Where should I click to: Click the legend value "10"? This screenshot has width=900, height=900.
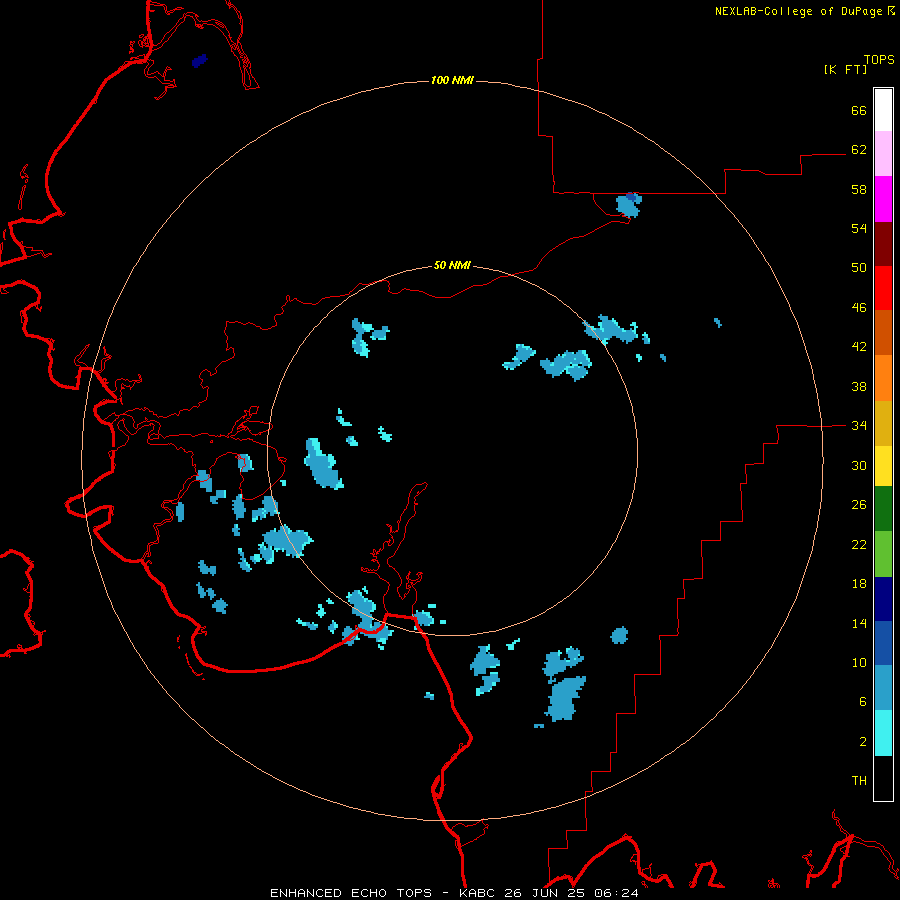[x=859, y=663]
